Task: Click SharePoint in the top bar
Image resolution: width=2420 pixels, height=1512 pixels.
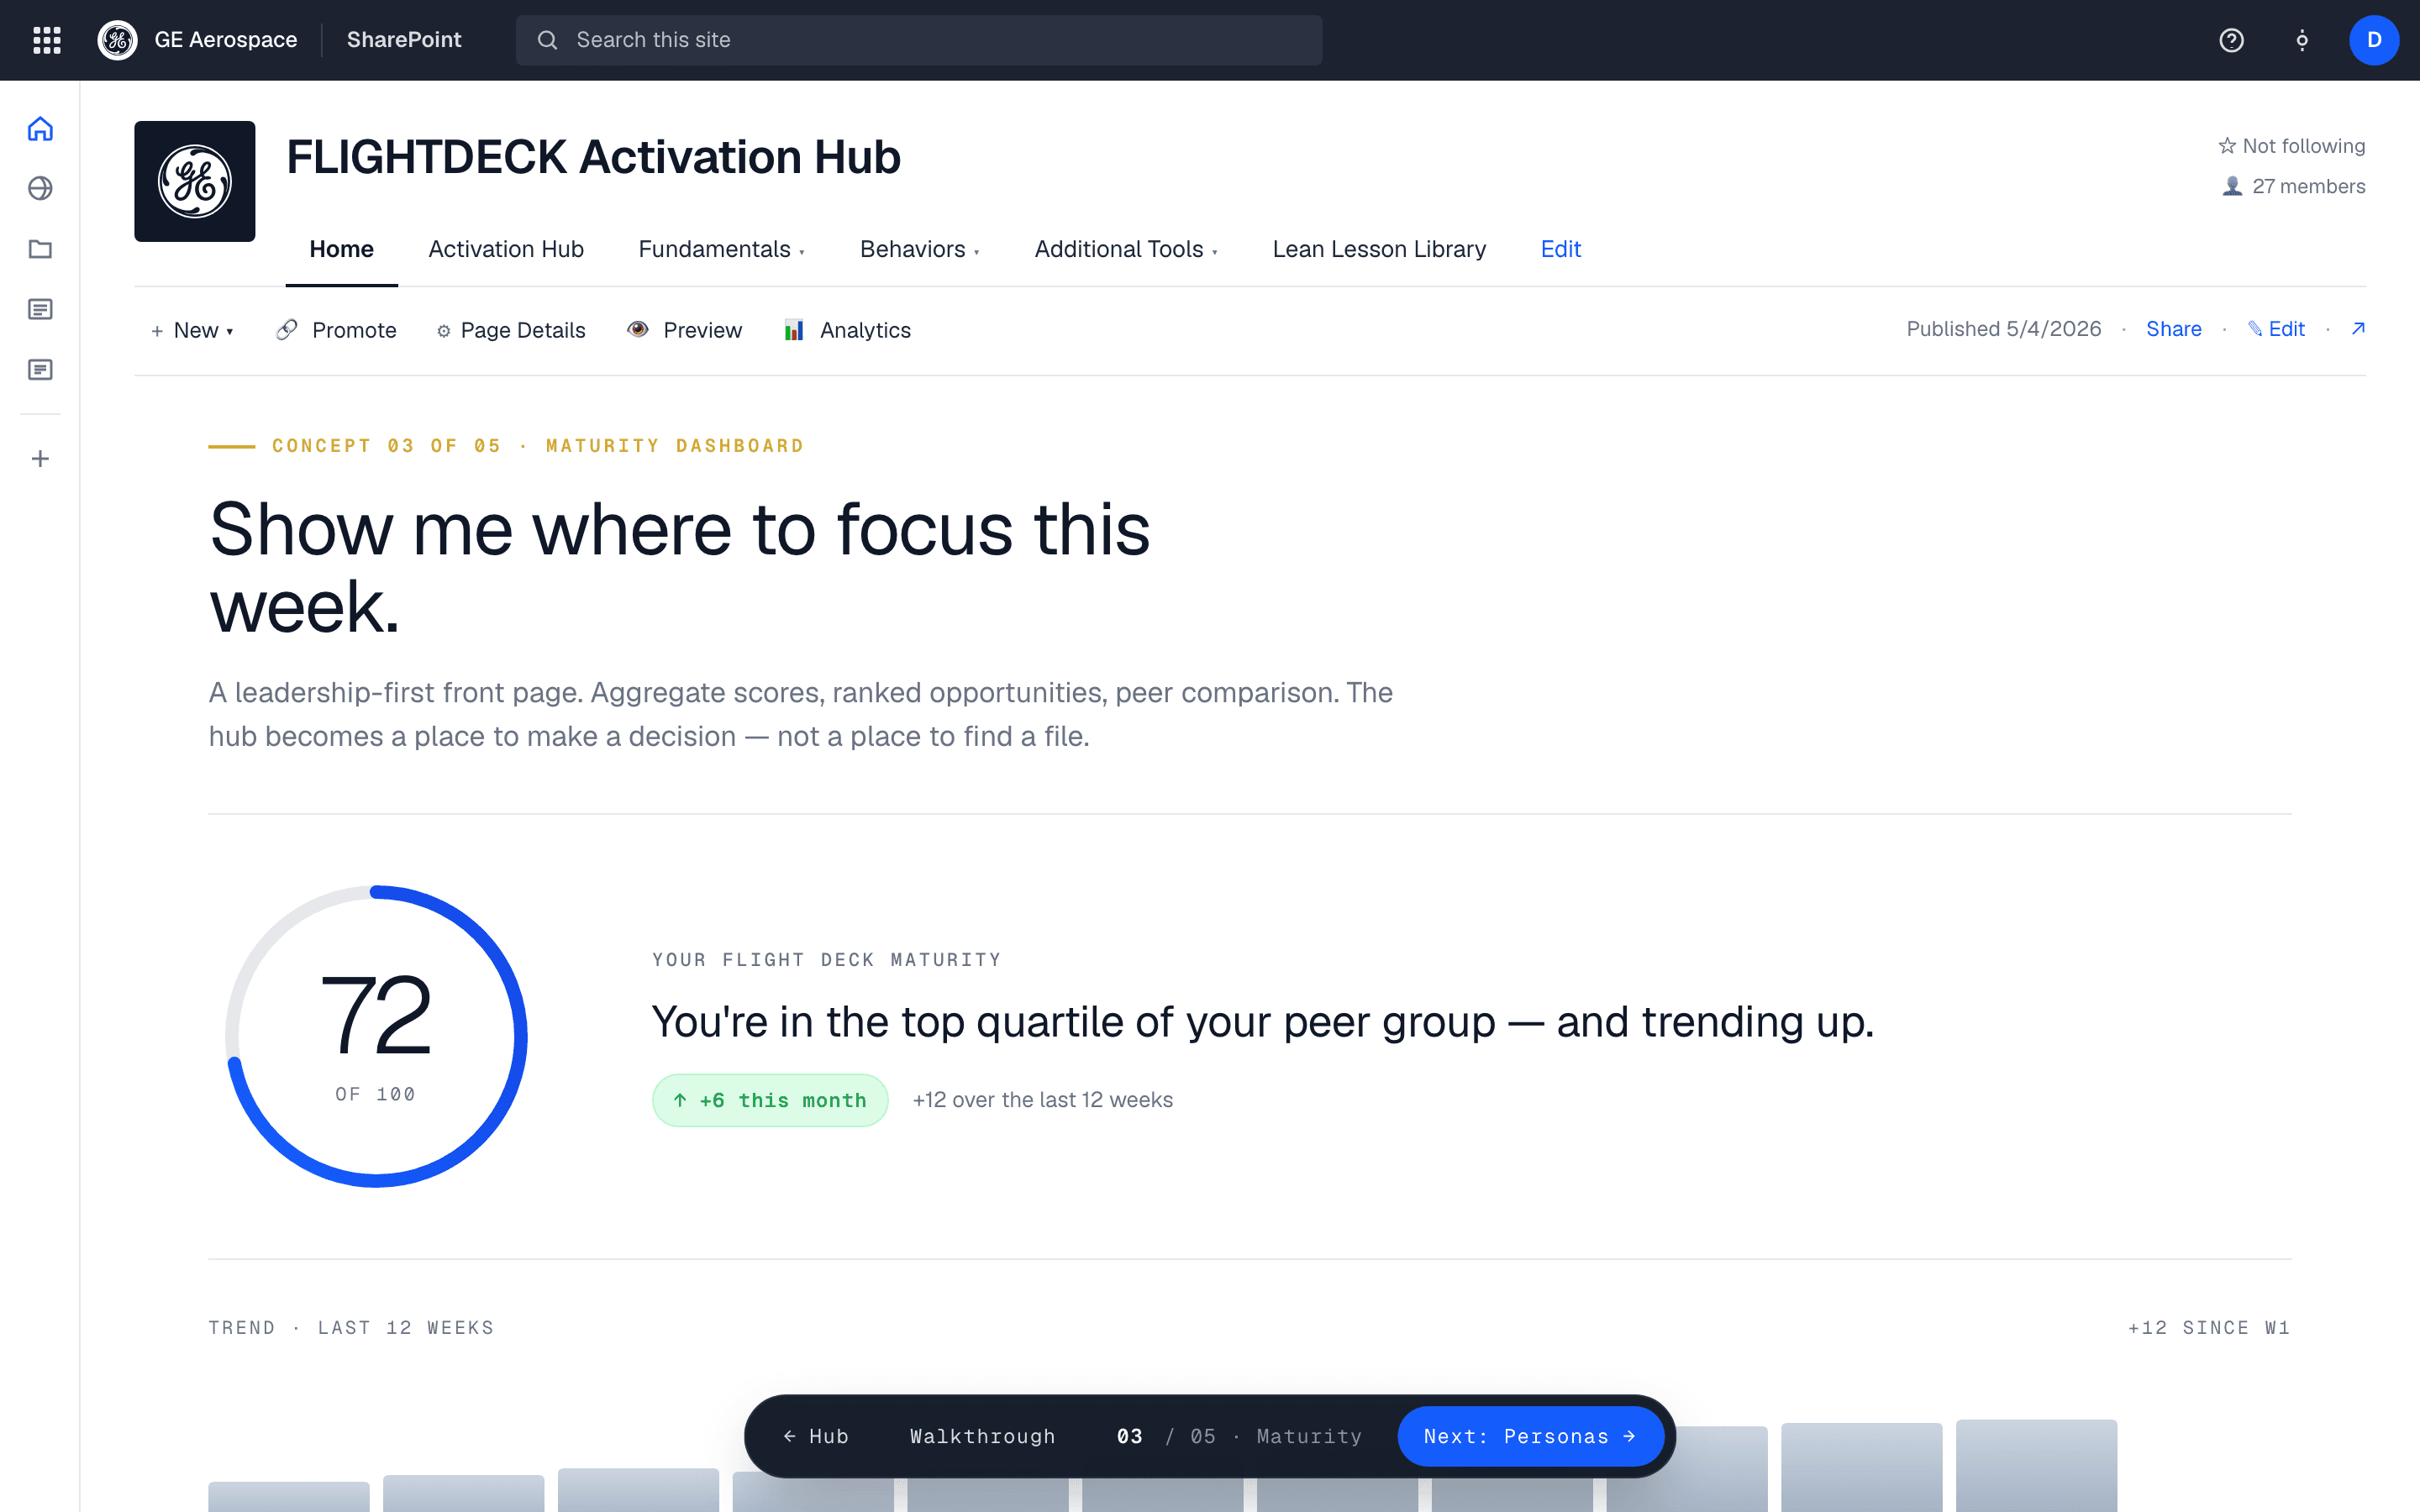Action: (404, 40)
